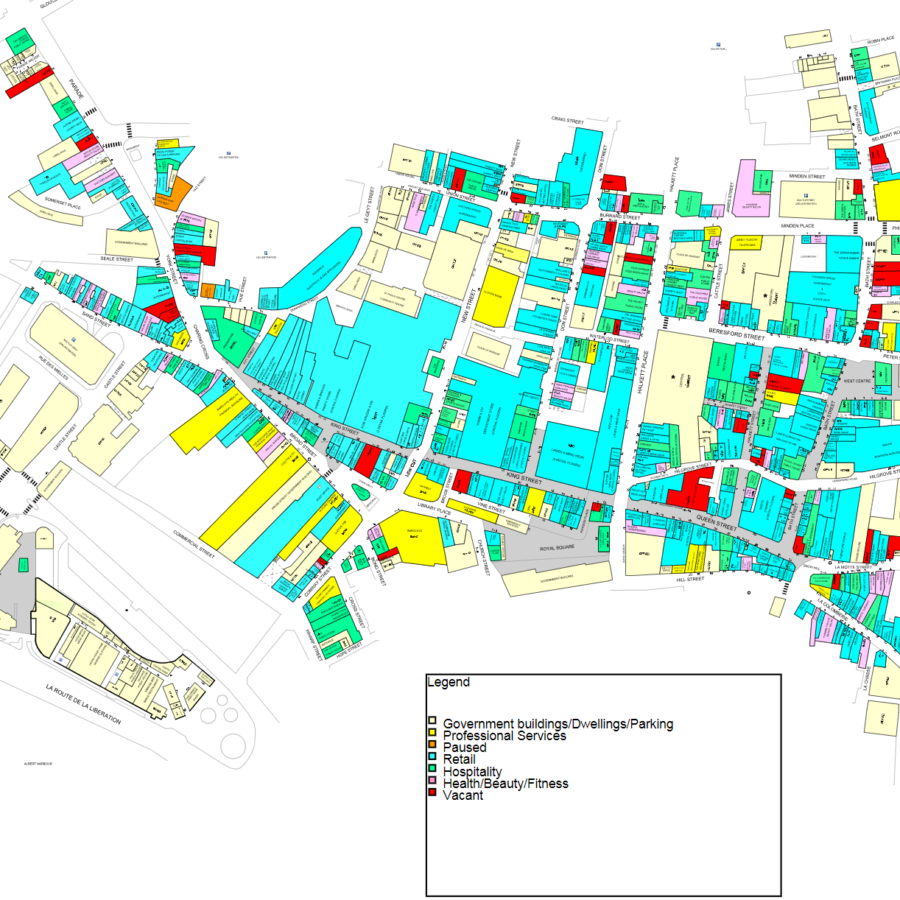Click the 'BOND STREET' map label
The width and height of the screenshot is (900, 900).
pos(377,571)
